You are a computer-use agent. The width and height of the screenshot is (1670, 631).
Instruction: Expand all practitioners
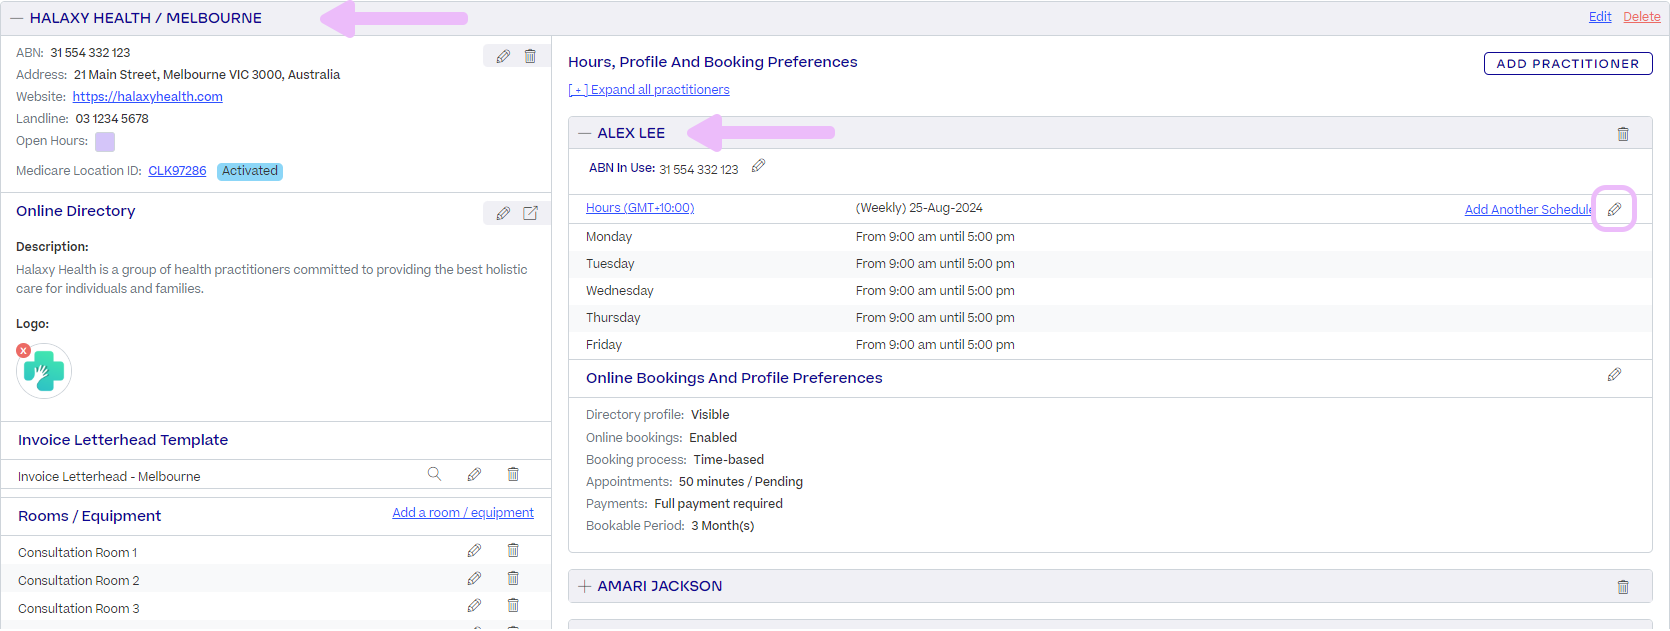tap(649, 90)
